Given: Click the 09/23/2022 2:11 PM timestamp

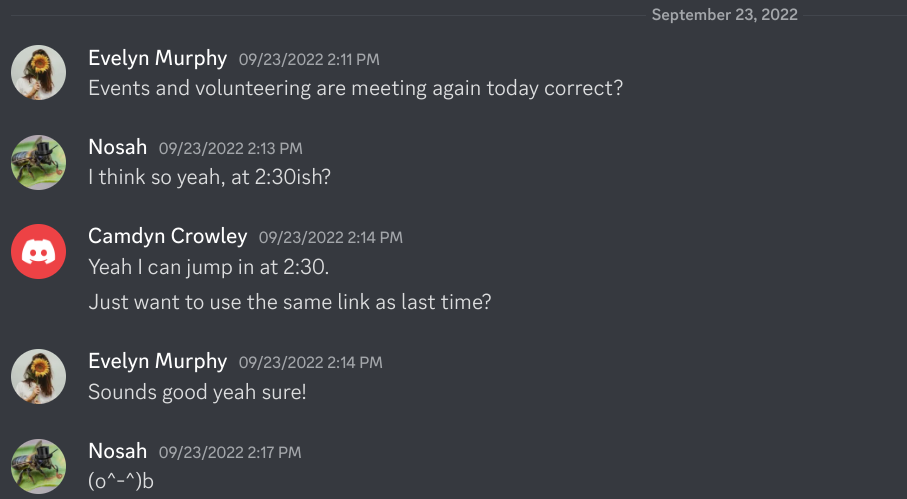Looking at the screenshot, I should (x=309, y=60).
